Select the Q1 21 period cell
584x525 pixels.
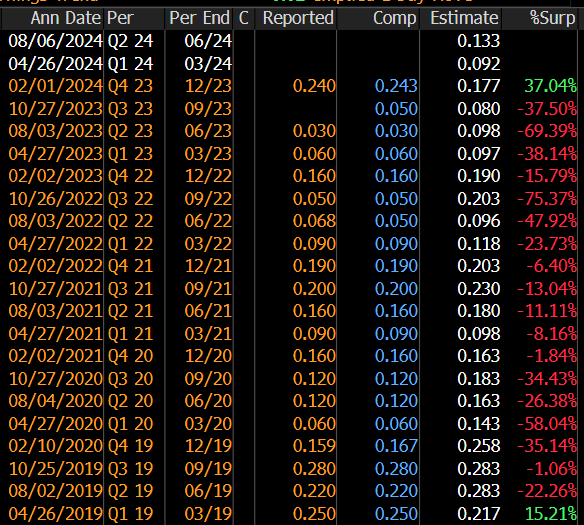[x=130, y=334]
